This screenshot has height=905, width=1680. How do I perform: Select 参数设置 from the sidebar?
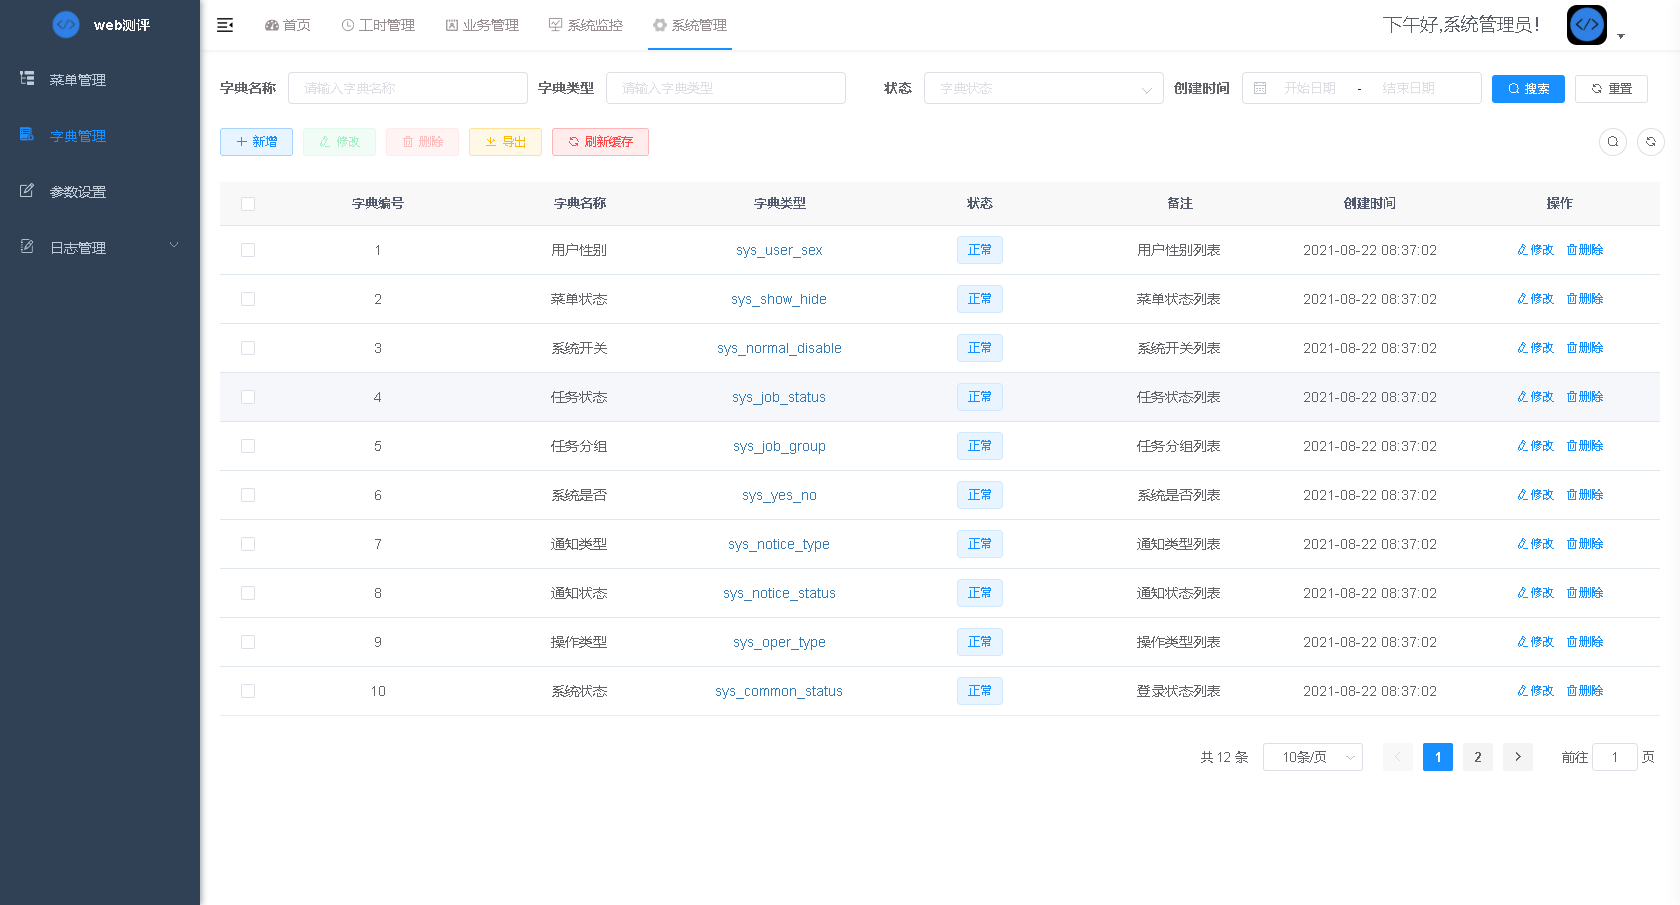80,191
